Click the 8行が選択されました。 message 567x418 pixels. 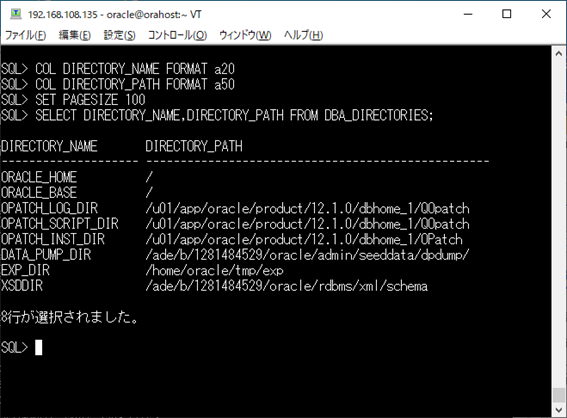pyautogui.click(x=69, y=317)
